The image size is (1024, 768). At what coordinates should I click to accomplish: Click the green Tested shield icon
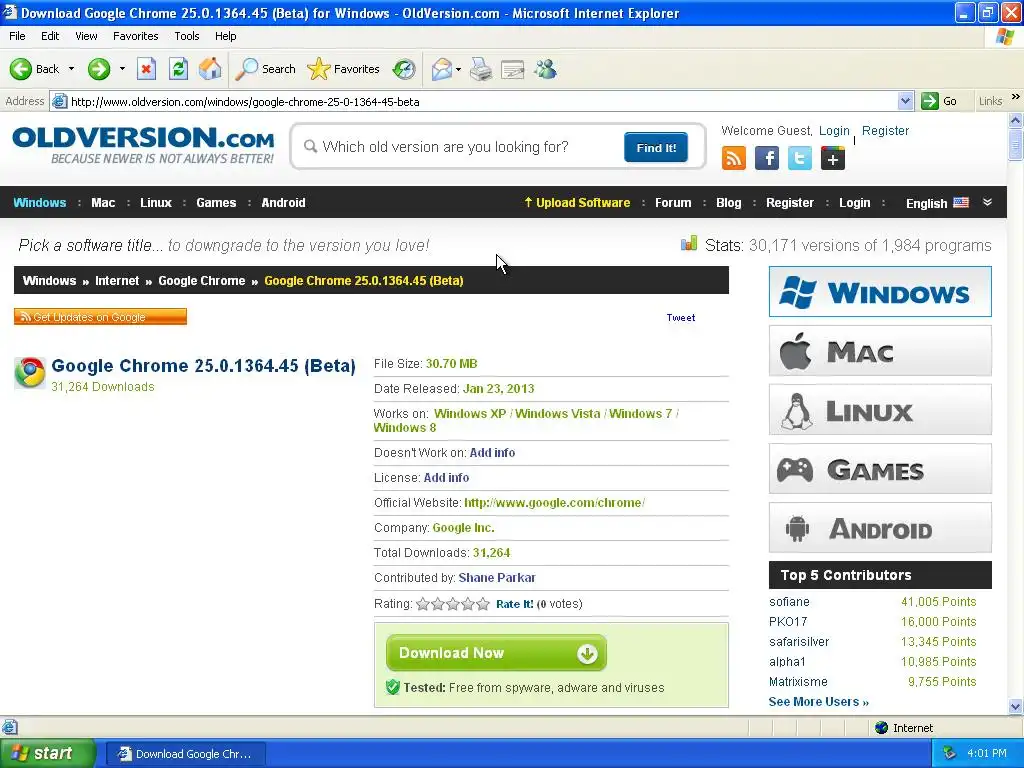coord(392,687)
